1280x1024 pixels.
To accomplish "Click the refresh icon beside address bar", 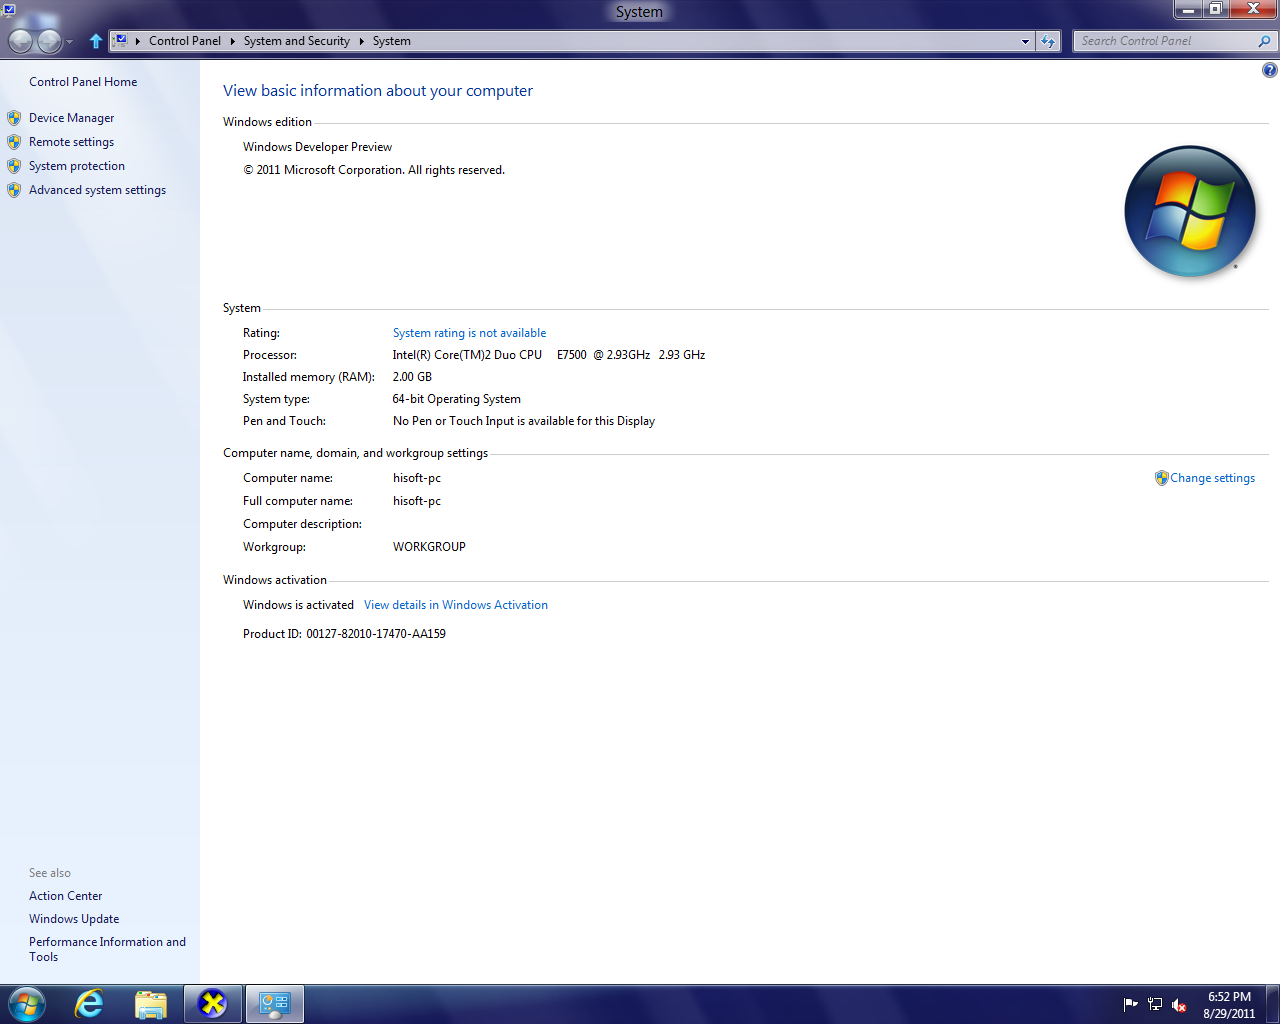I will click(1048, 41).
